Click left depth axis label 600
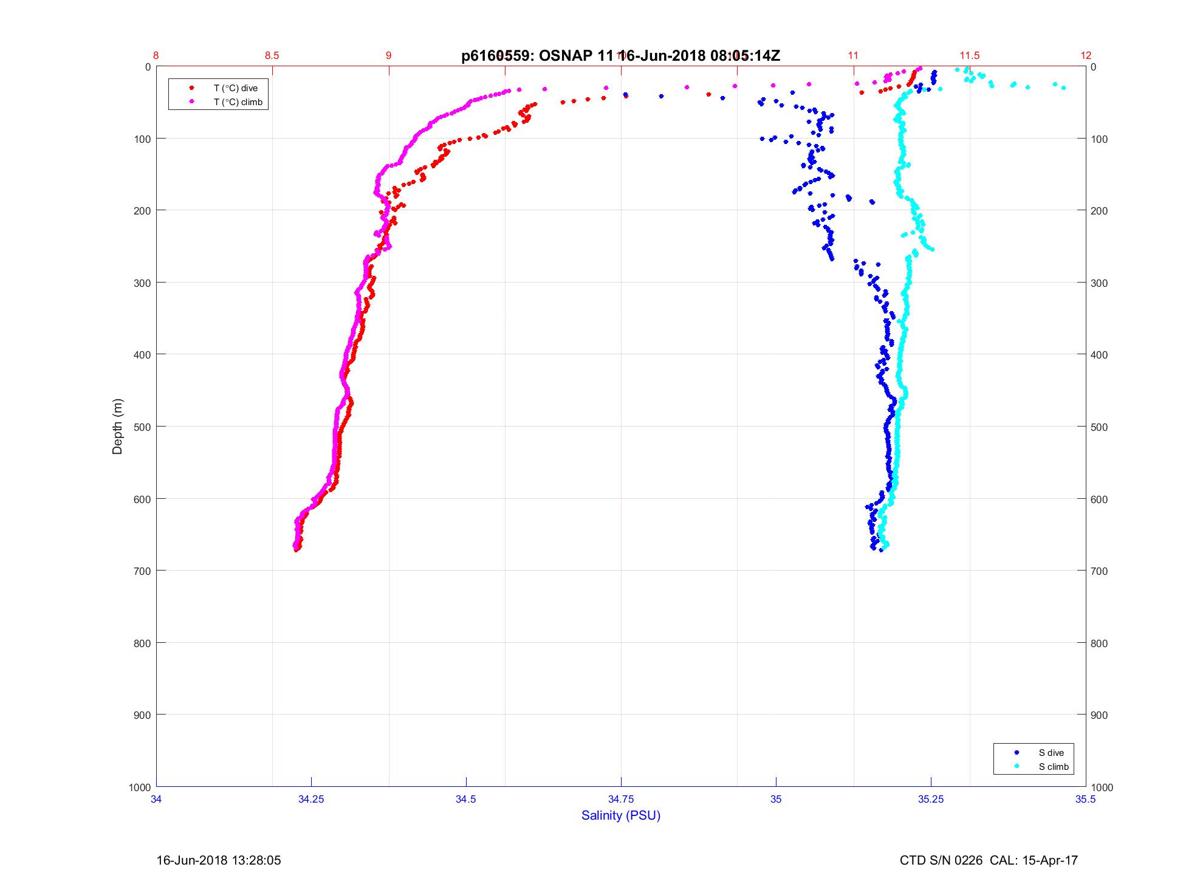This screenshot has height=885, width=1200. point(142,499)
